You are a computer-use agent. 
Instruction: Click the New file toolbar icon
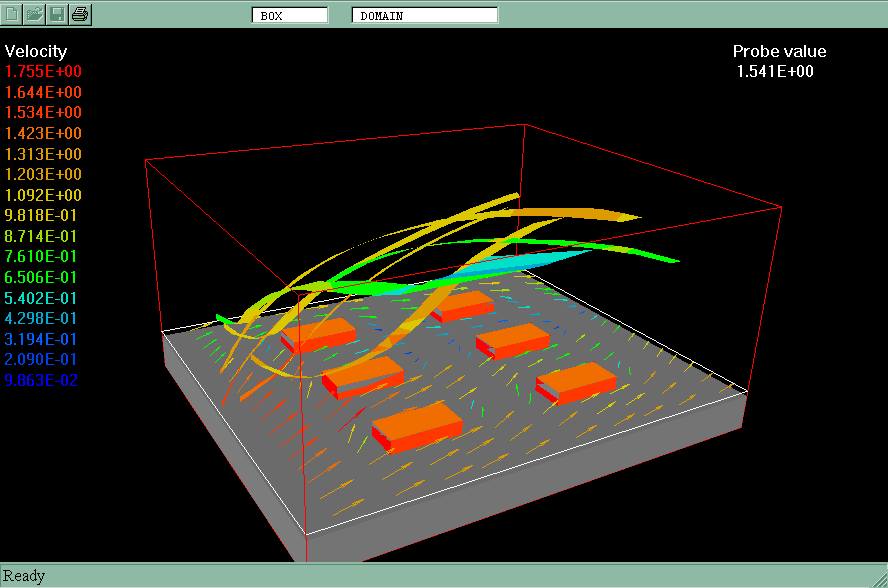pyautogui.click(x=13, y=14)
